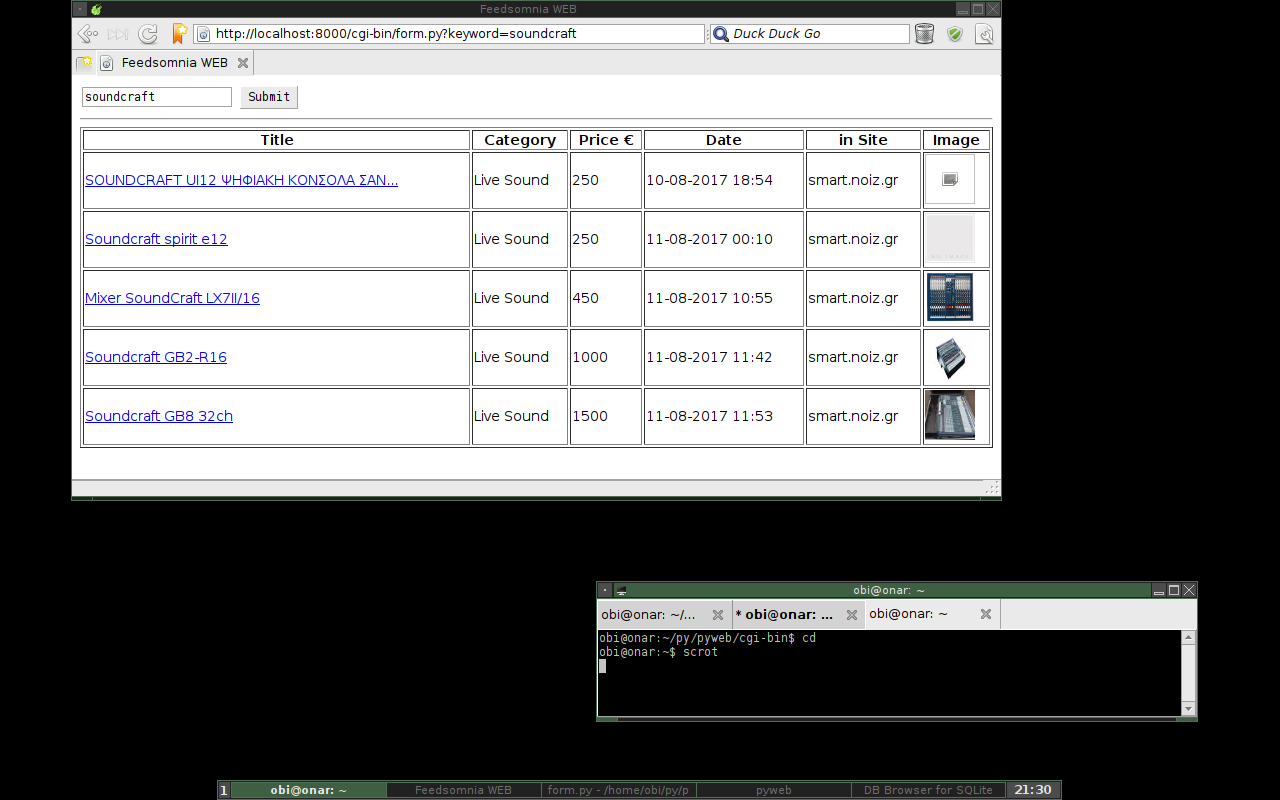The image size is (1280, 800).
Task: Click the mixer thumbnail for LX7II/16
Action: 950,297
